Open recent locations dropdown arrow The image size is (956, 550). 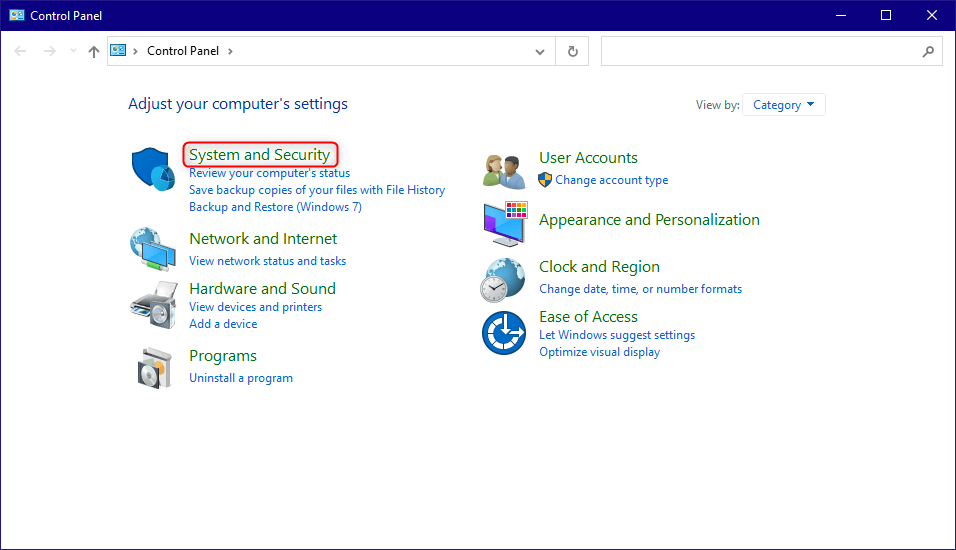[73, 51]
